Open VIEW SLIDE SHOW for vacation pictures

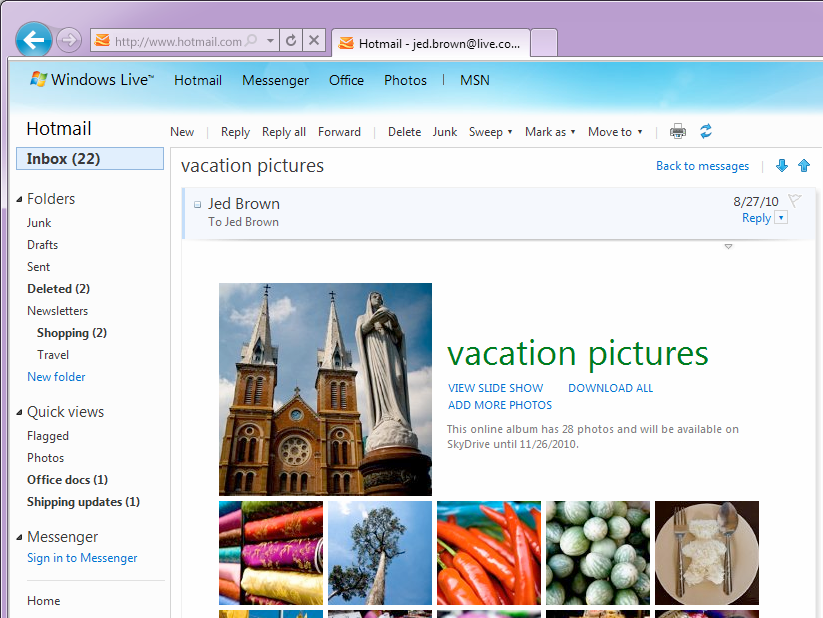(495, 387)
